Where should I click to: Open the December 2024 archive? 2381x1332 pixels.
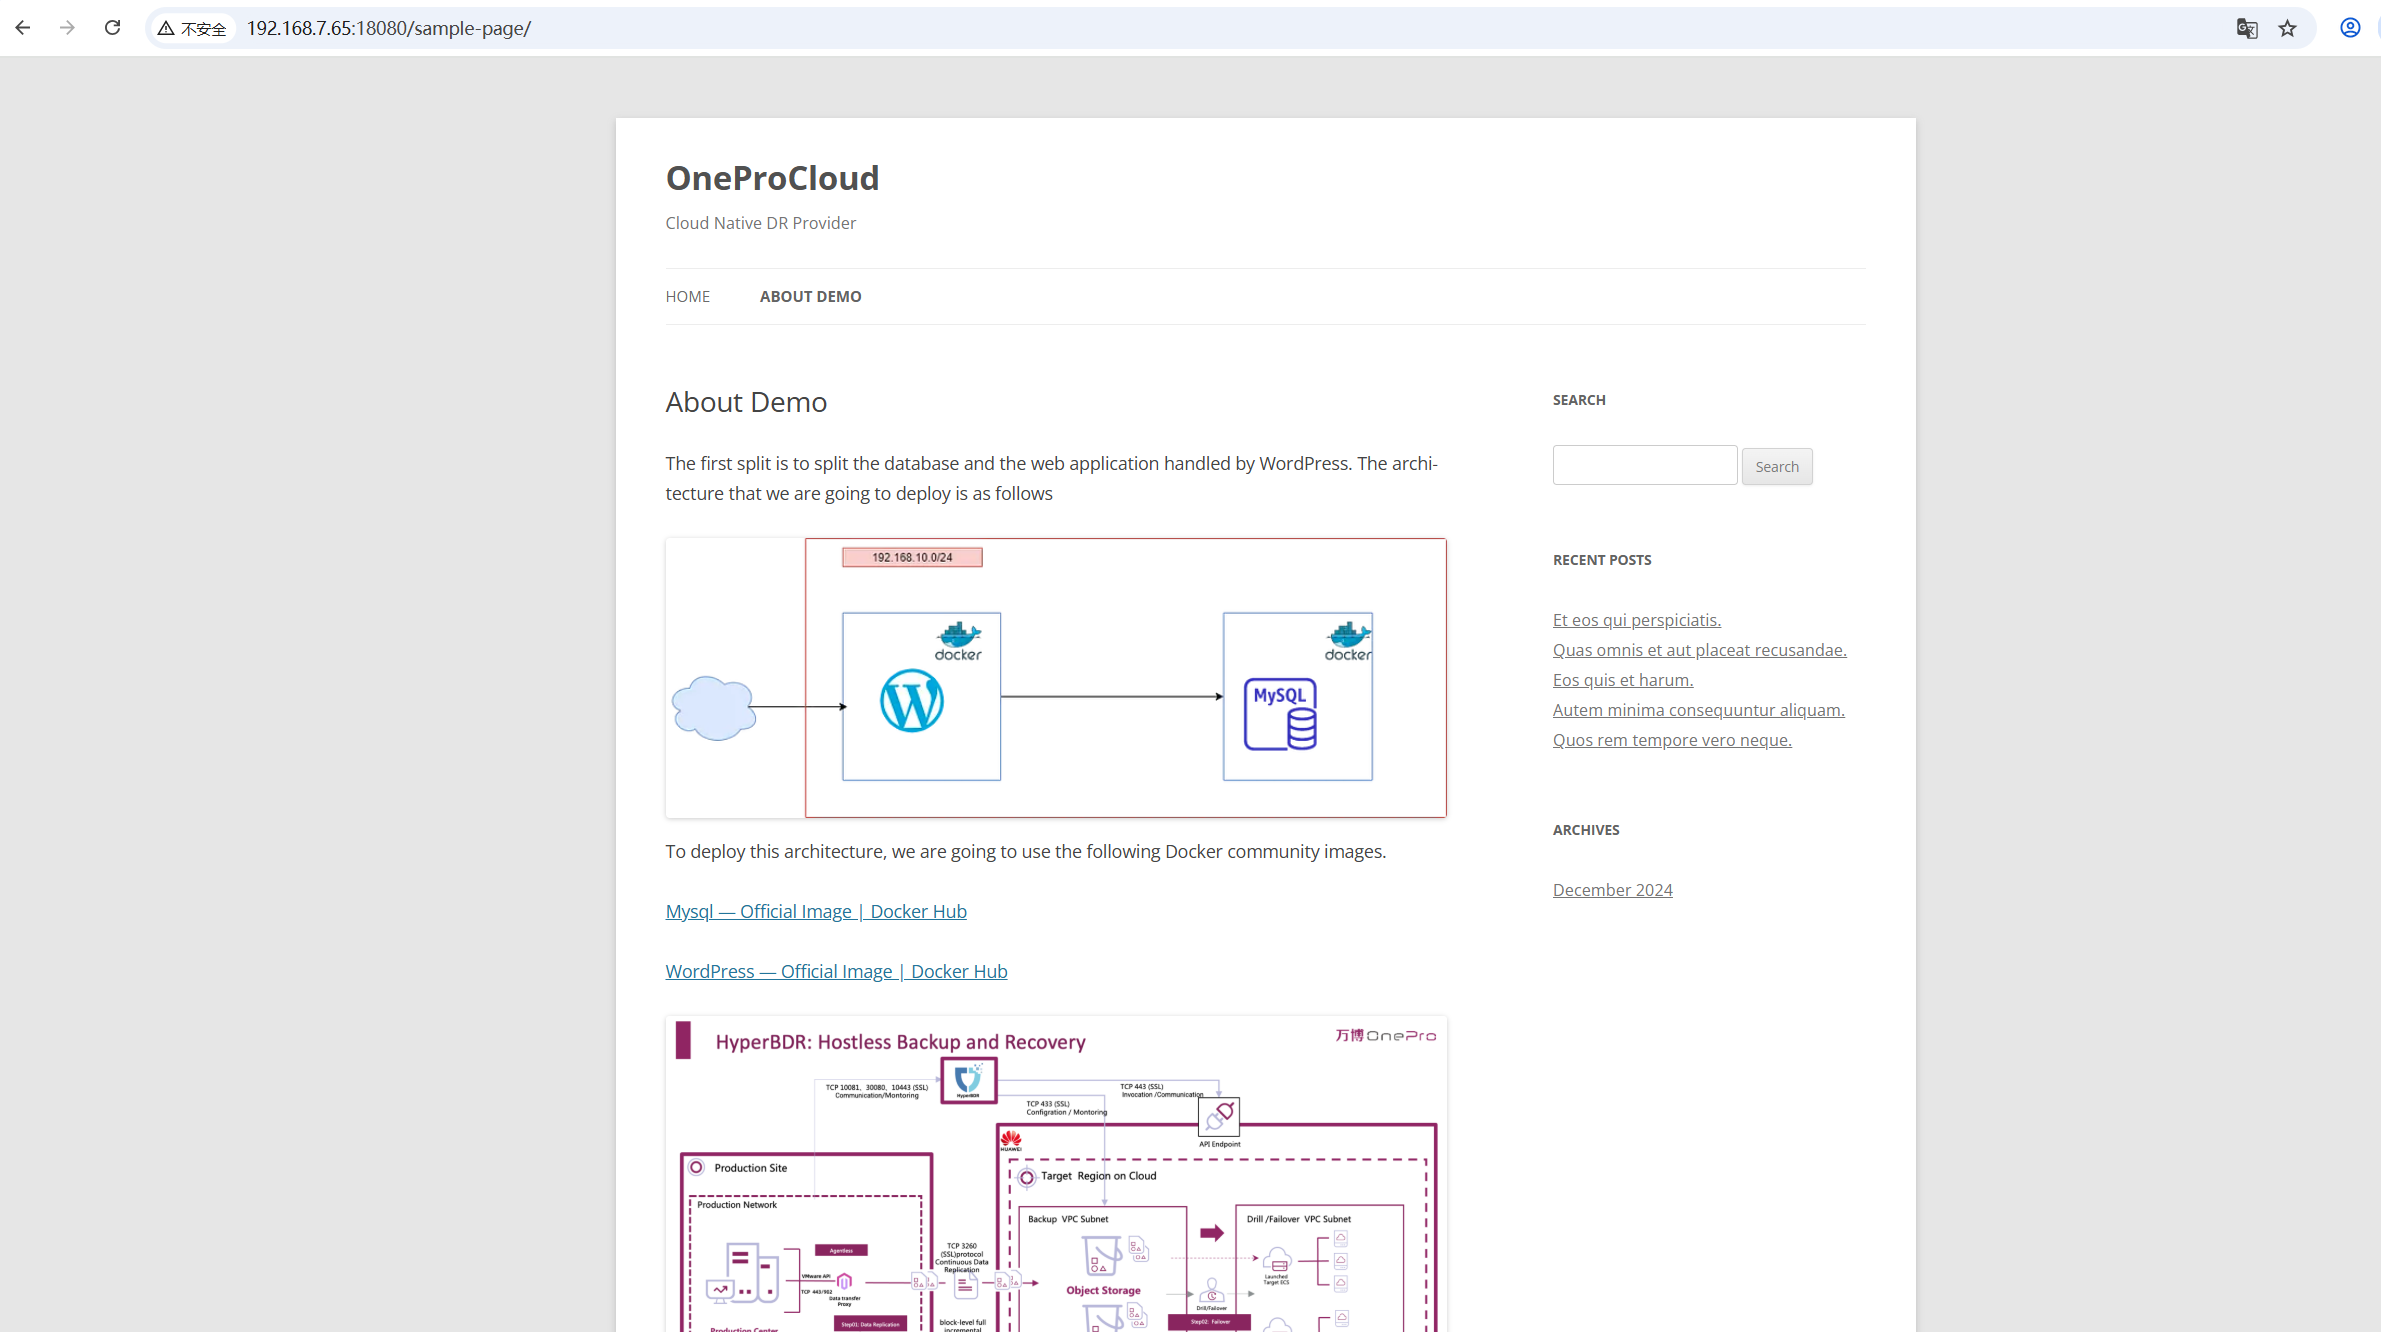(1613, 890)
